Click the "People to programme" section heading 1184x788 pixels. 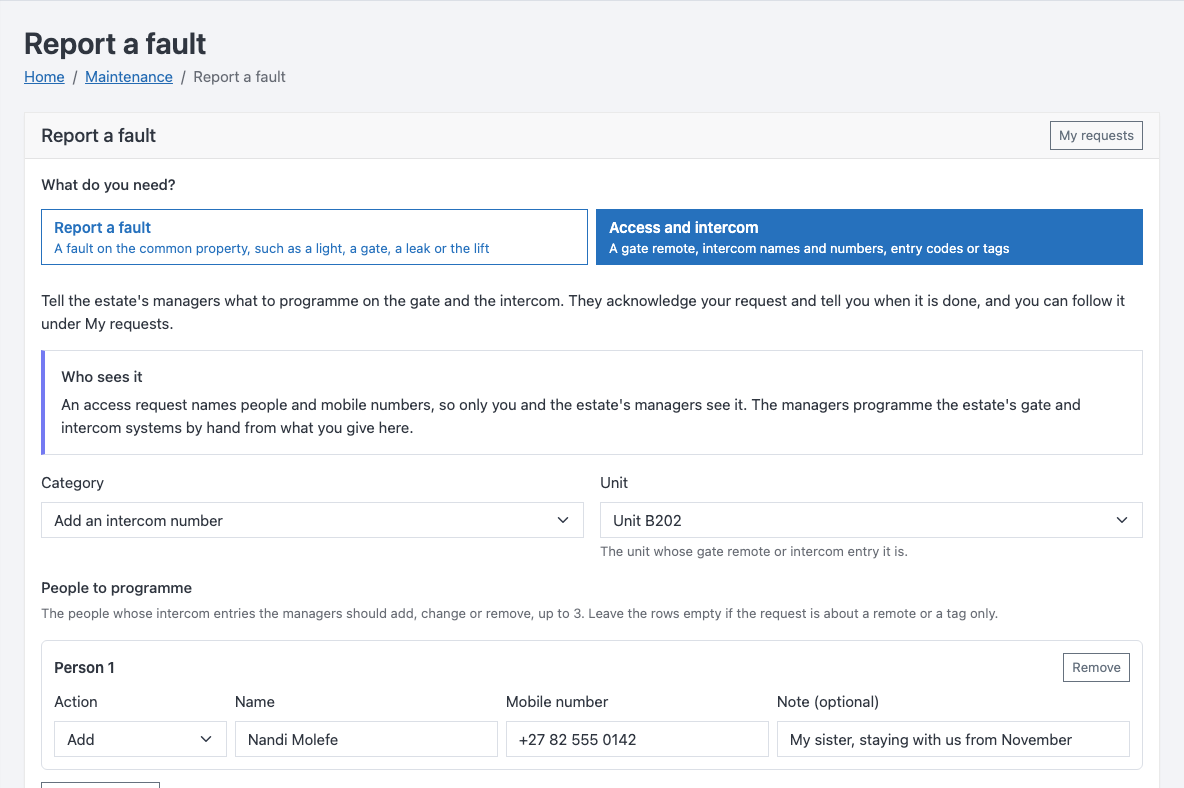pyautogui.click(x=116, y=588)
